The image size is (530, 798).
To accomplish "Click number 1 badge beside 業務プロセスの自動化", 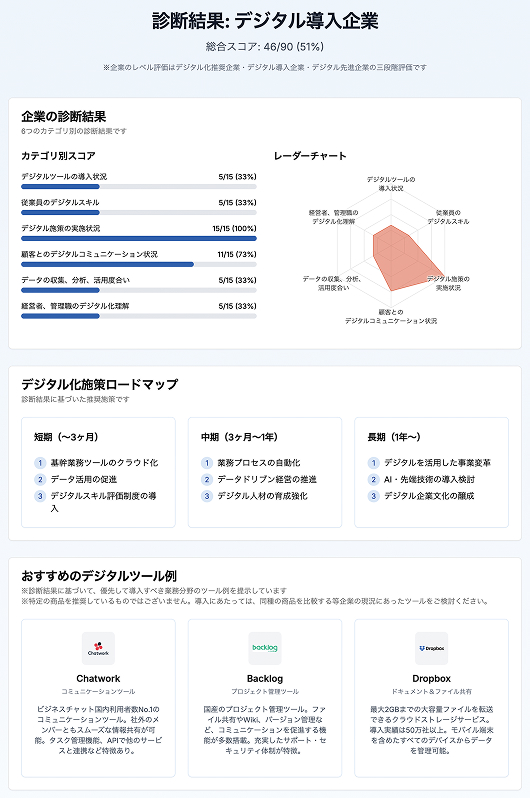I will tap(206, 463).
